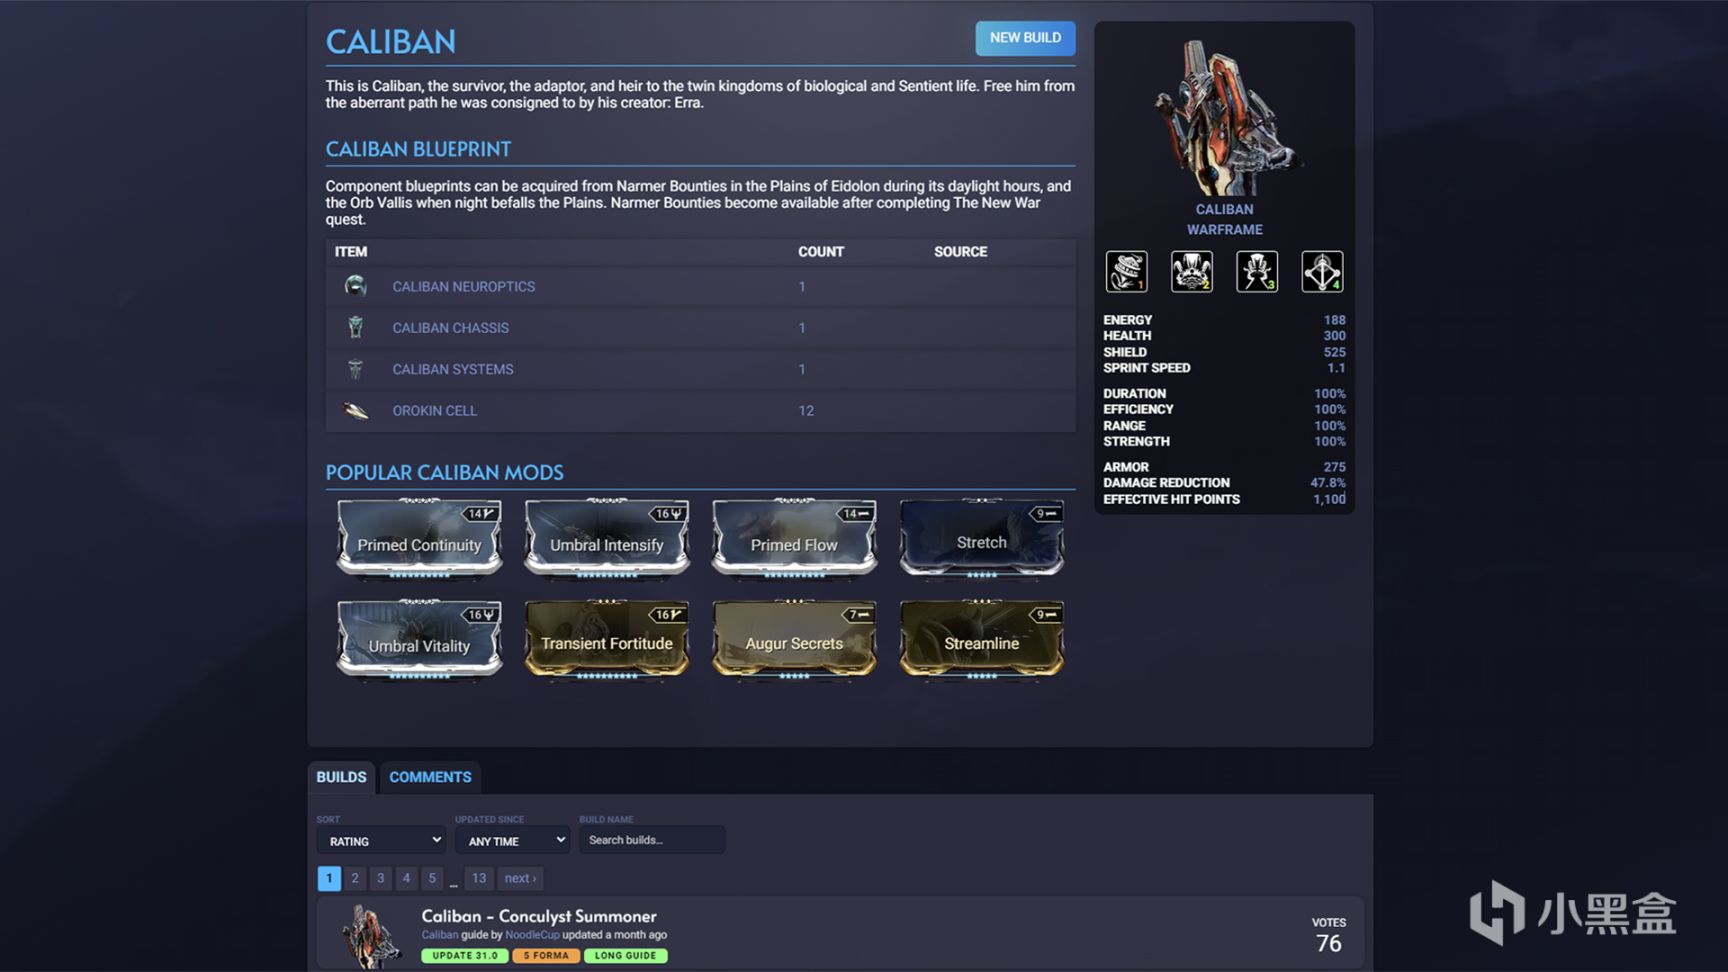The width and height of the screenshot is (1728, 972).
Task: Click the Orokin Cell count value 12
Action: point(806,411)
